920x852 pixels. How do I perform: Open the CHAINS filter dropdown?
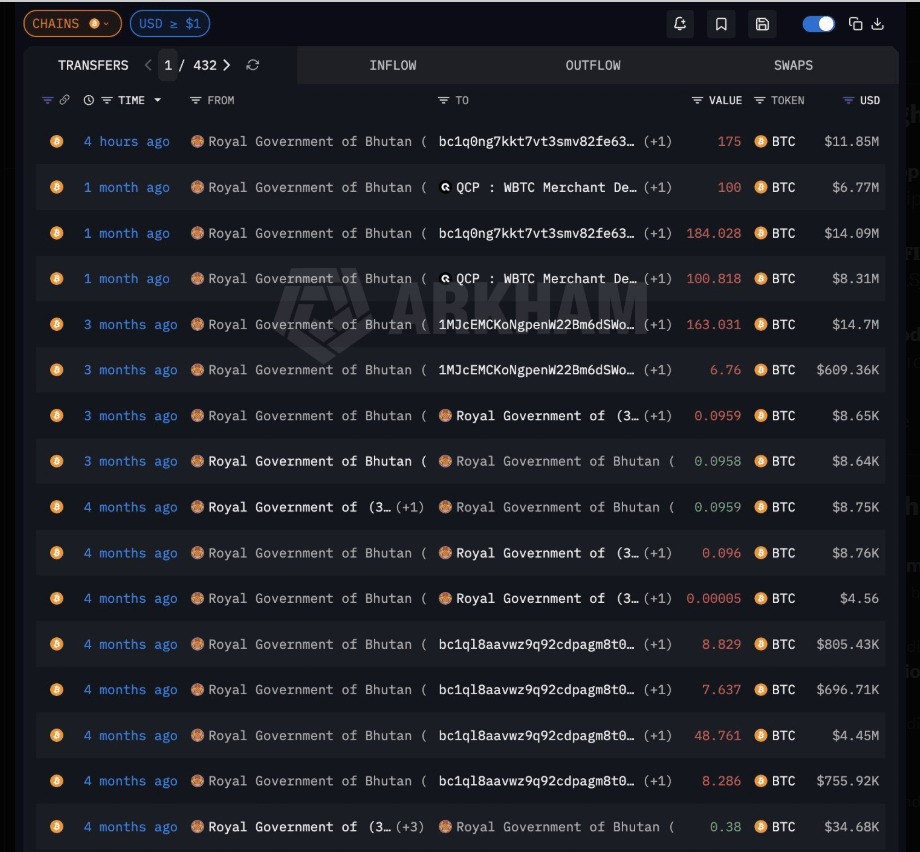pyautogui.click(x=72, y=23)
